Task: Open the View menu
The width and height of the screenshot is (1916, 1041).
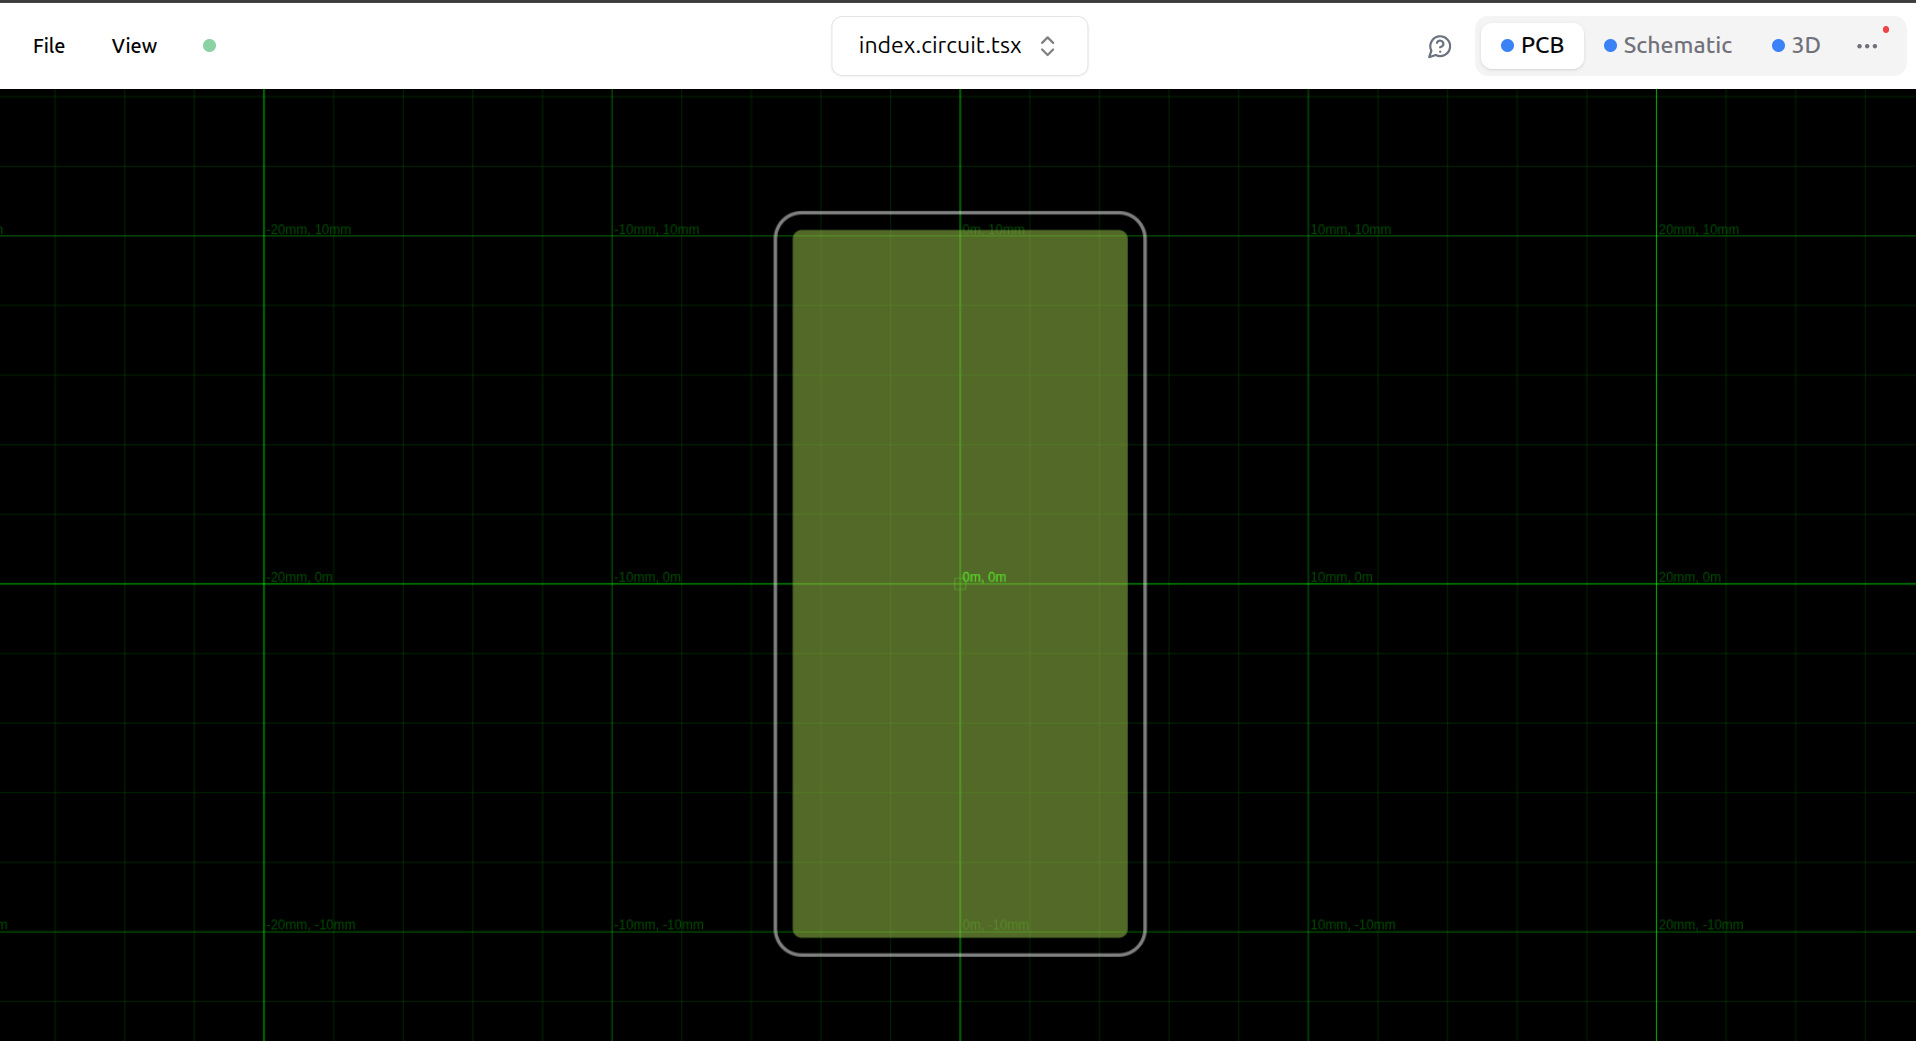Action: point(134,46)
